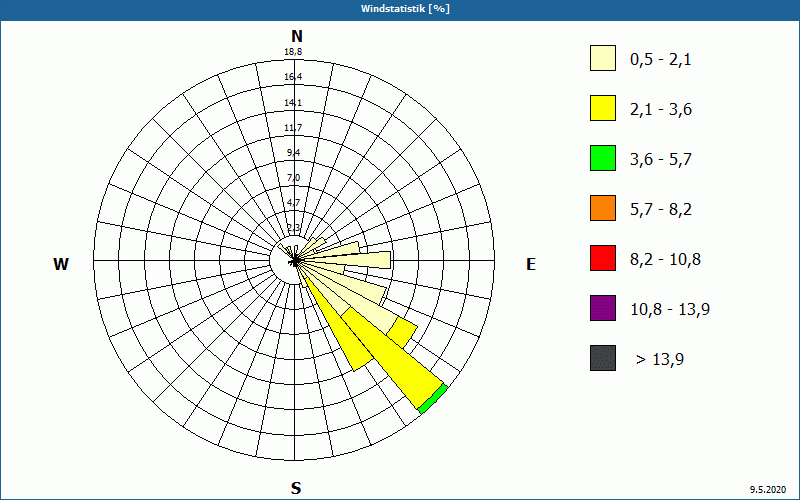Click the legend label '10,8 - 13,9'
Viewport: 800px width, 500px height.
(670, 310)
